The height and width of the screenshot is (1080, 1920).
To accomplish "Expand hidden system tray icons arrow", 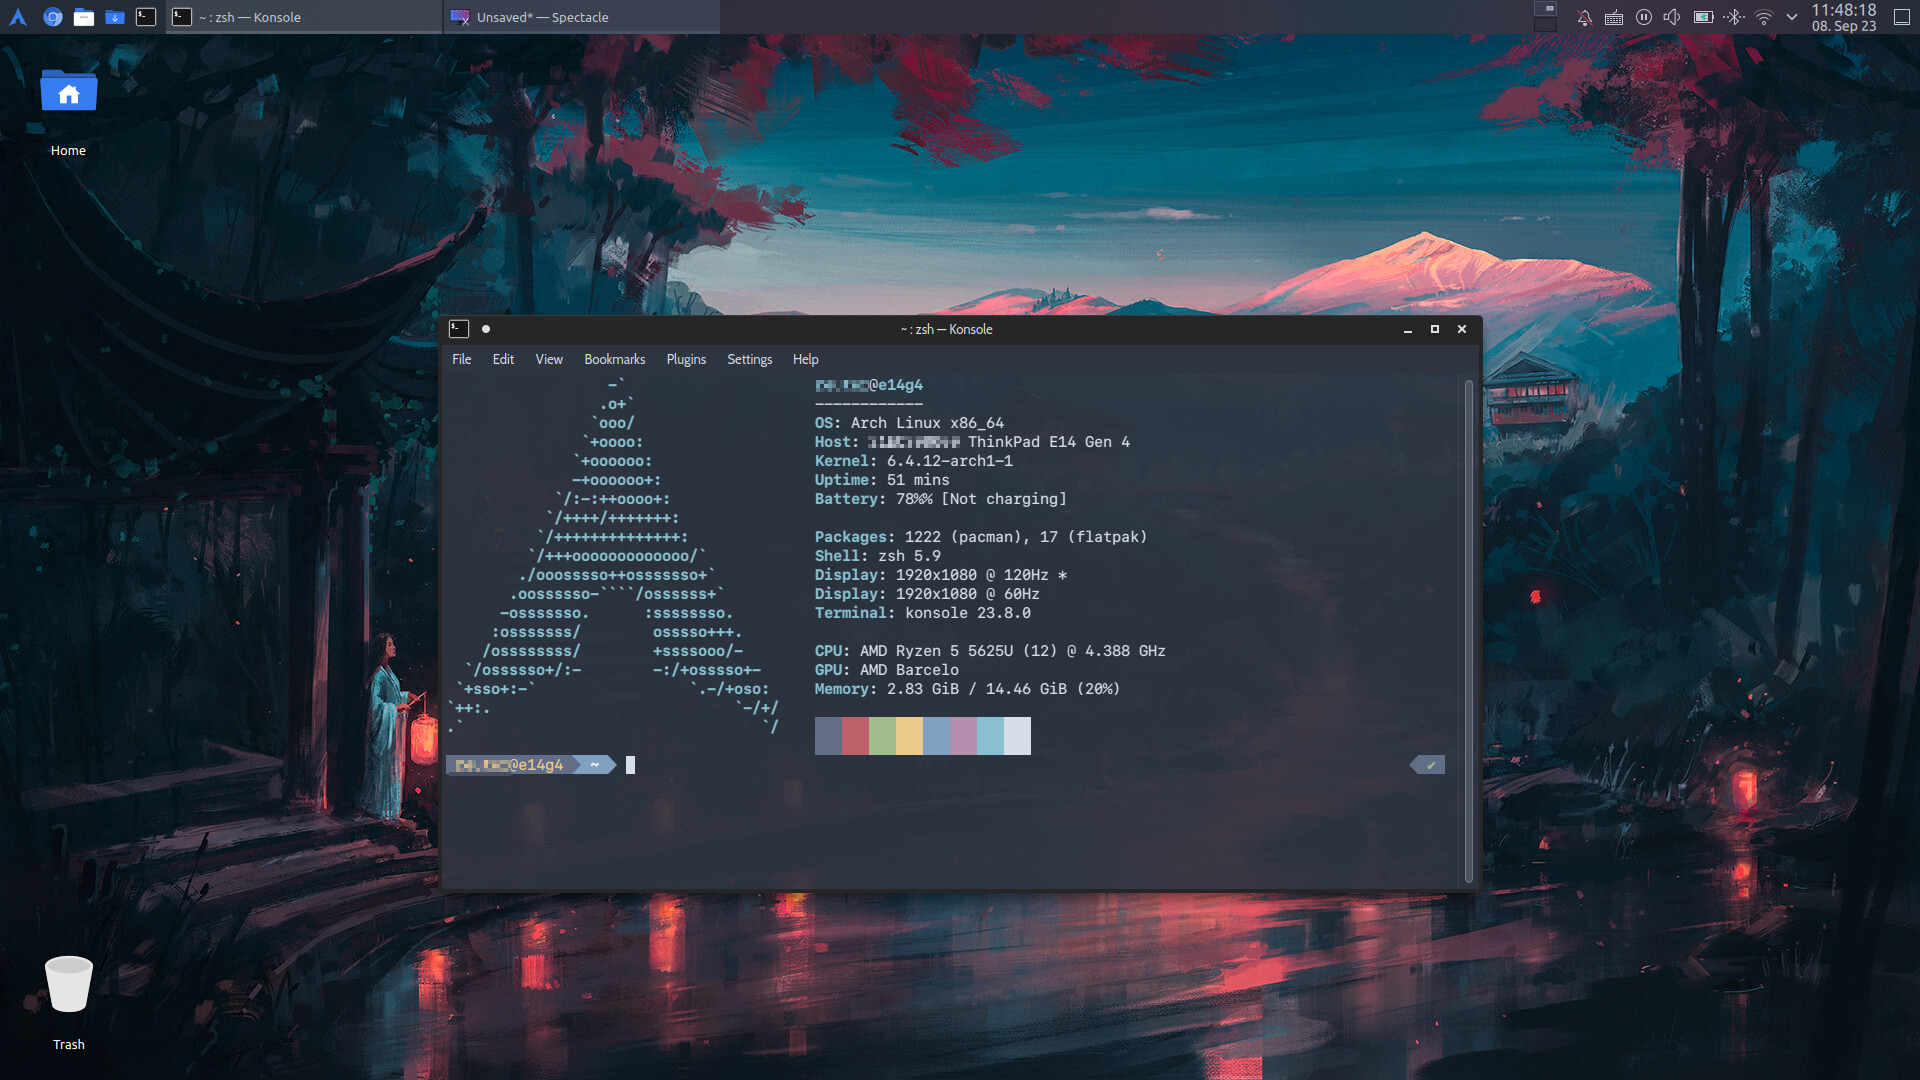I will point(1792,17).
